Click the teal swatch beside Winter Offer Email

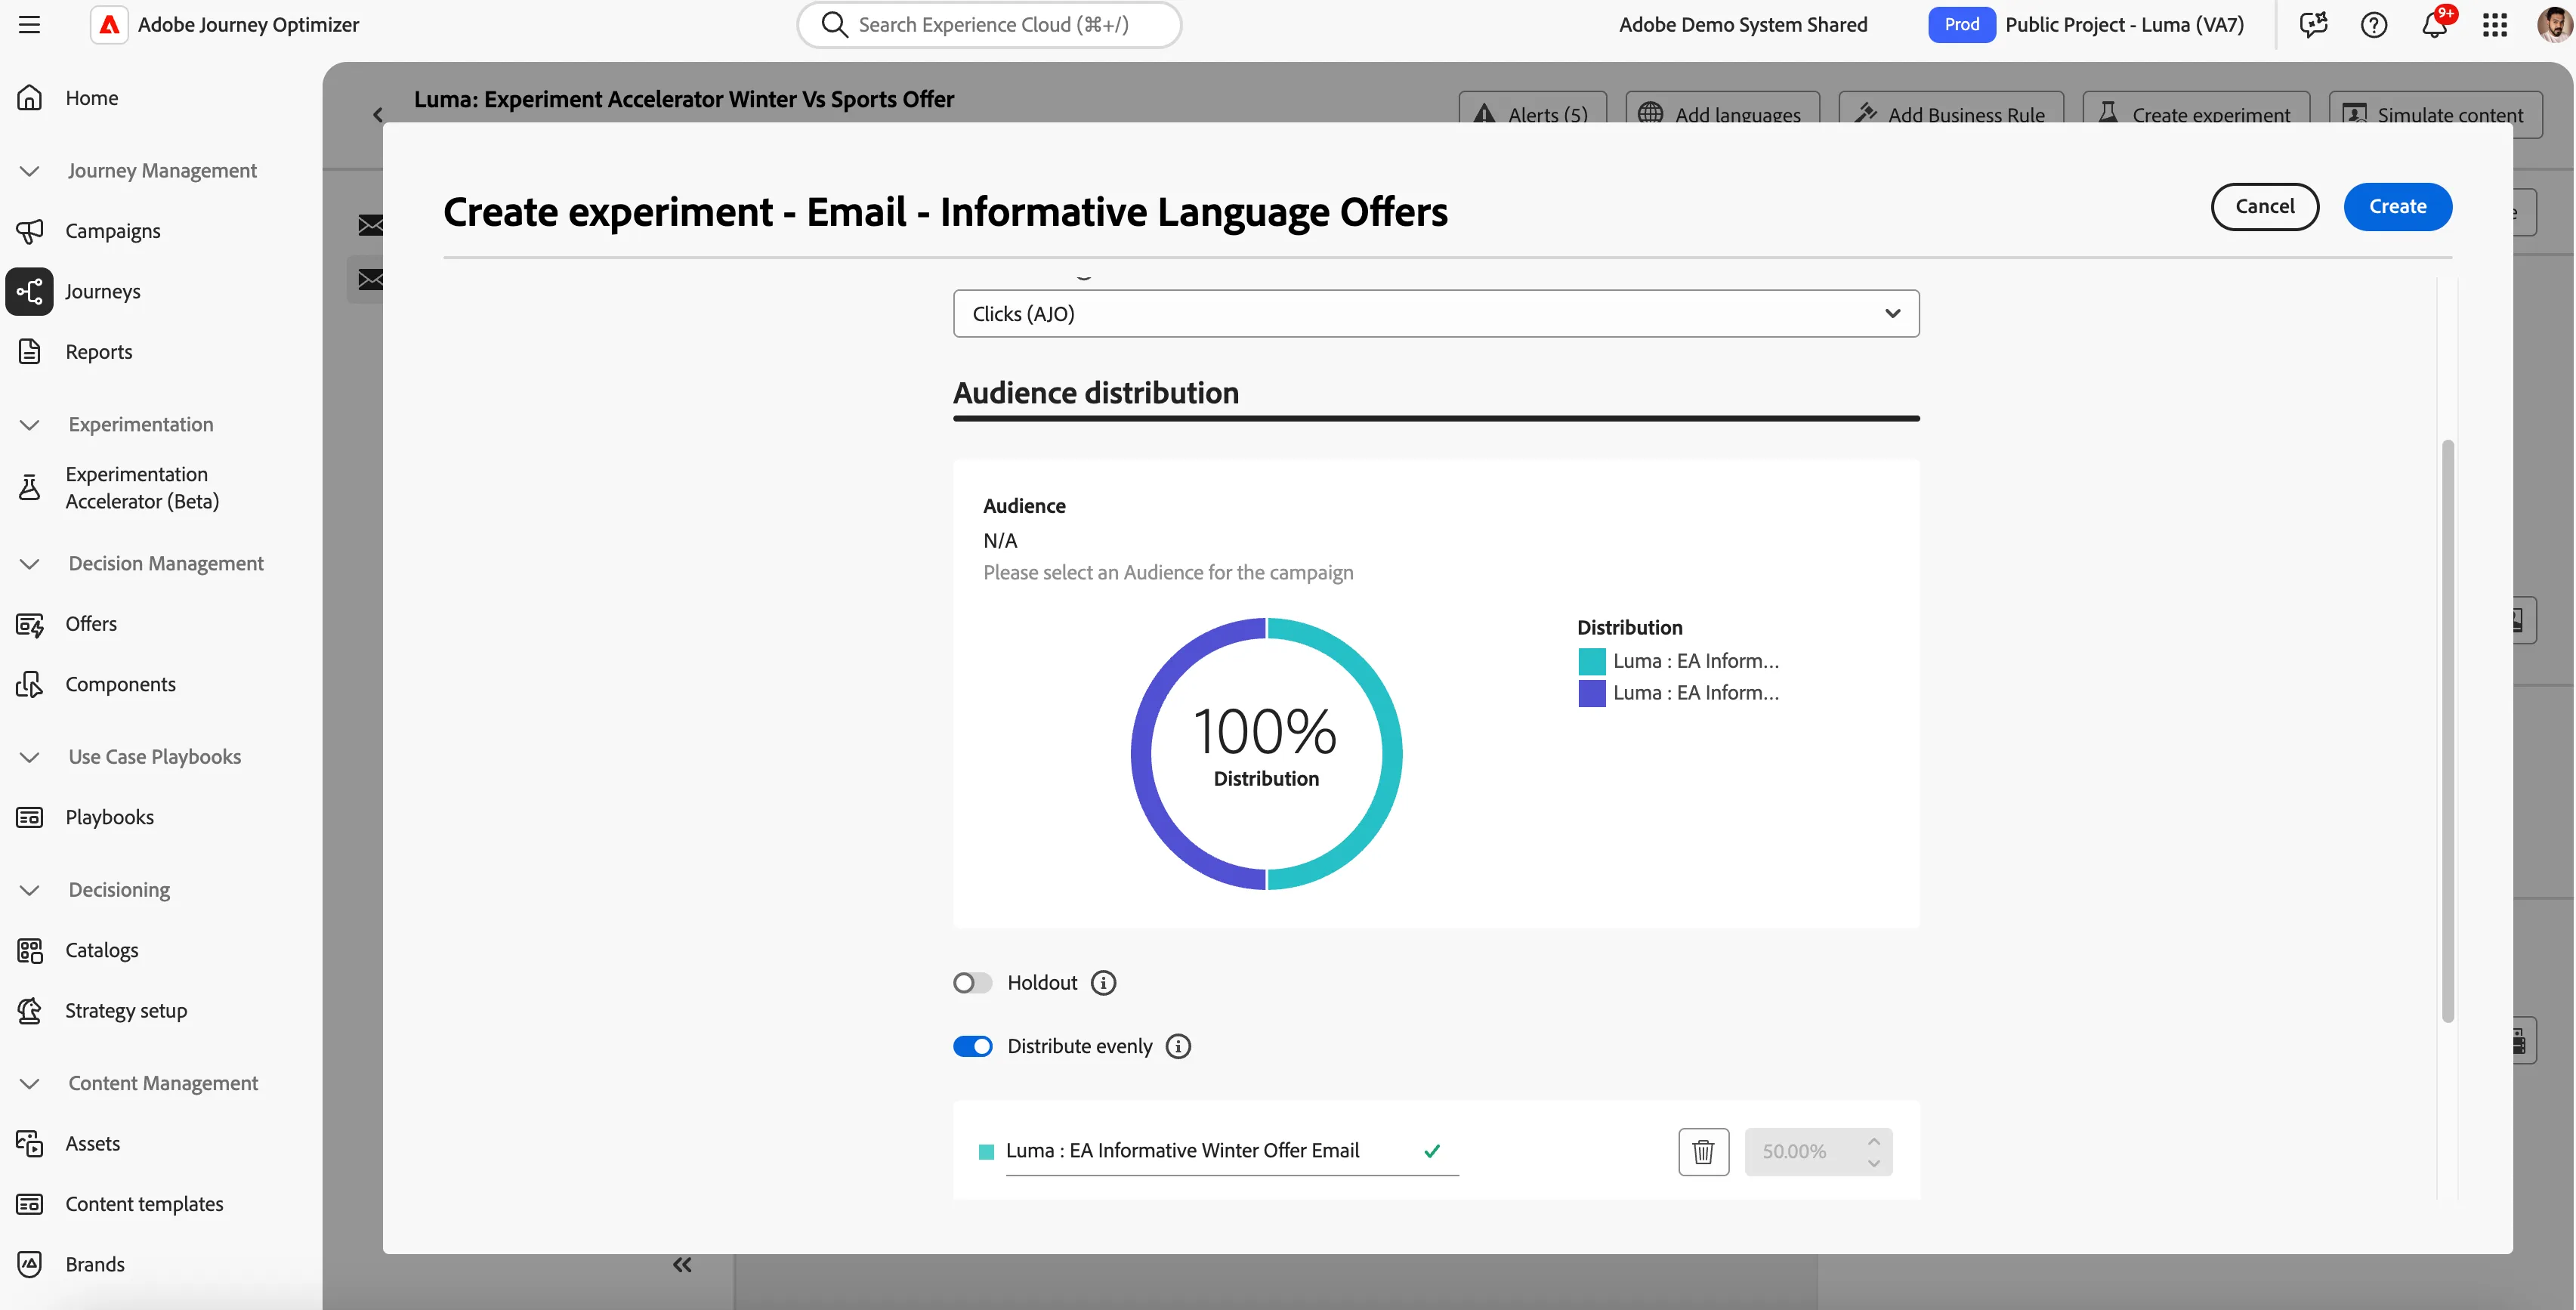[x=986, y=1152]
